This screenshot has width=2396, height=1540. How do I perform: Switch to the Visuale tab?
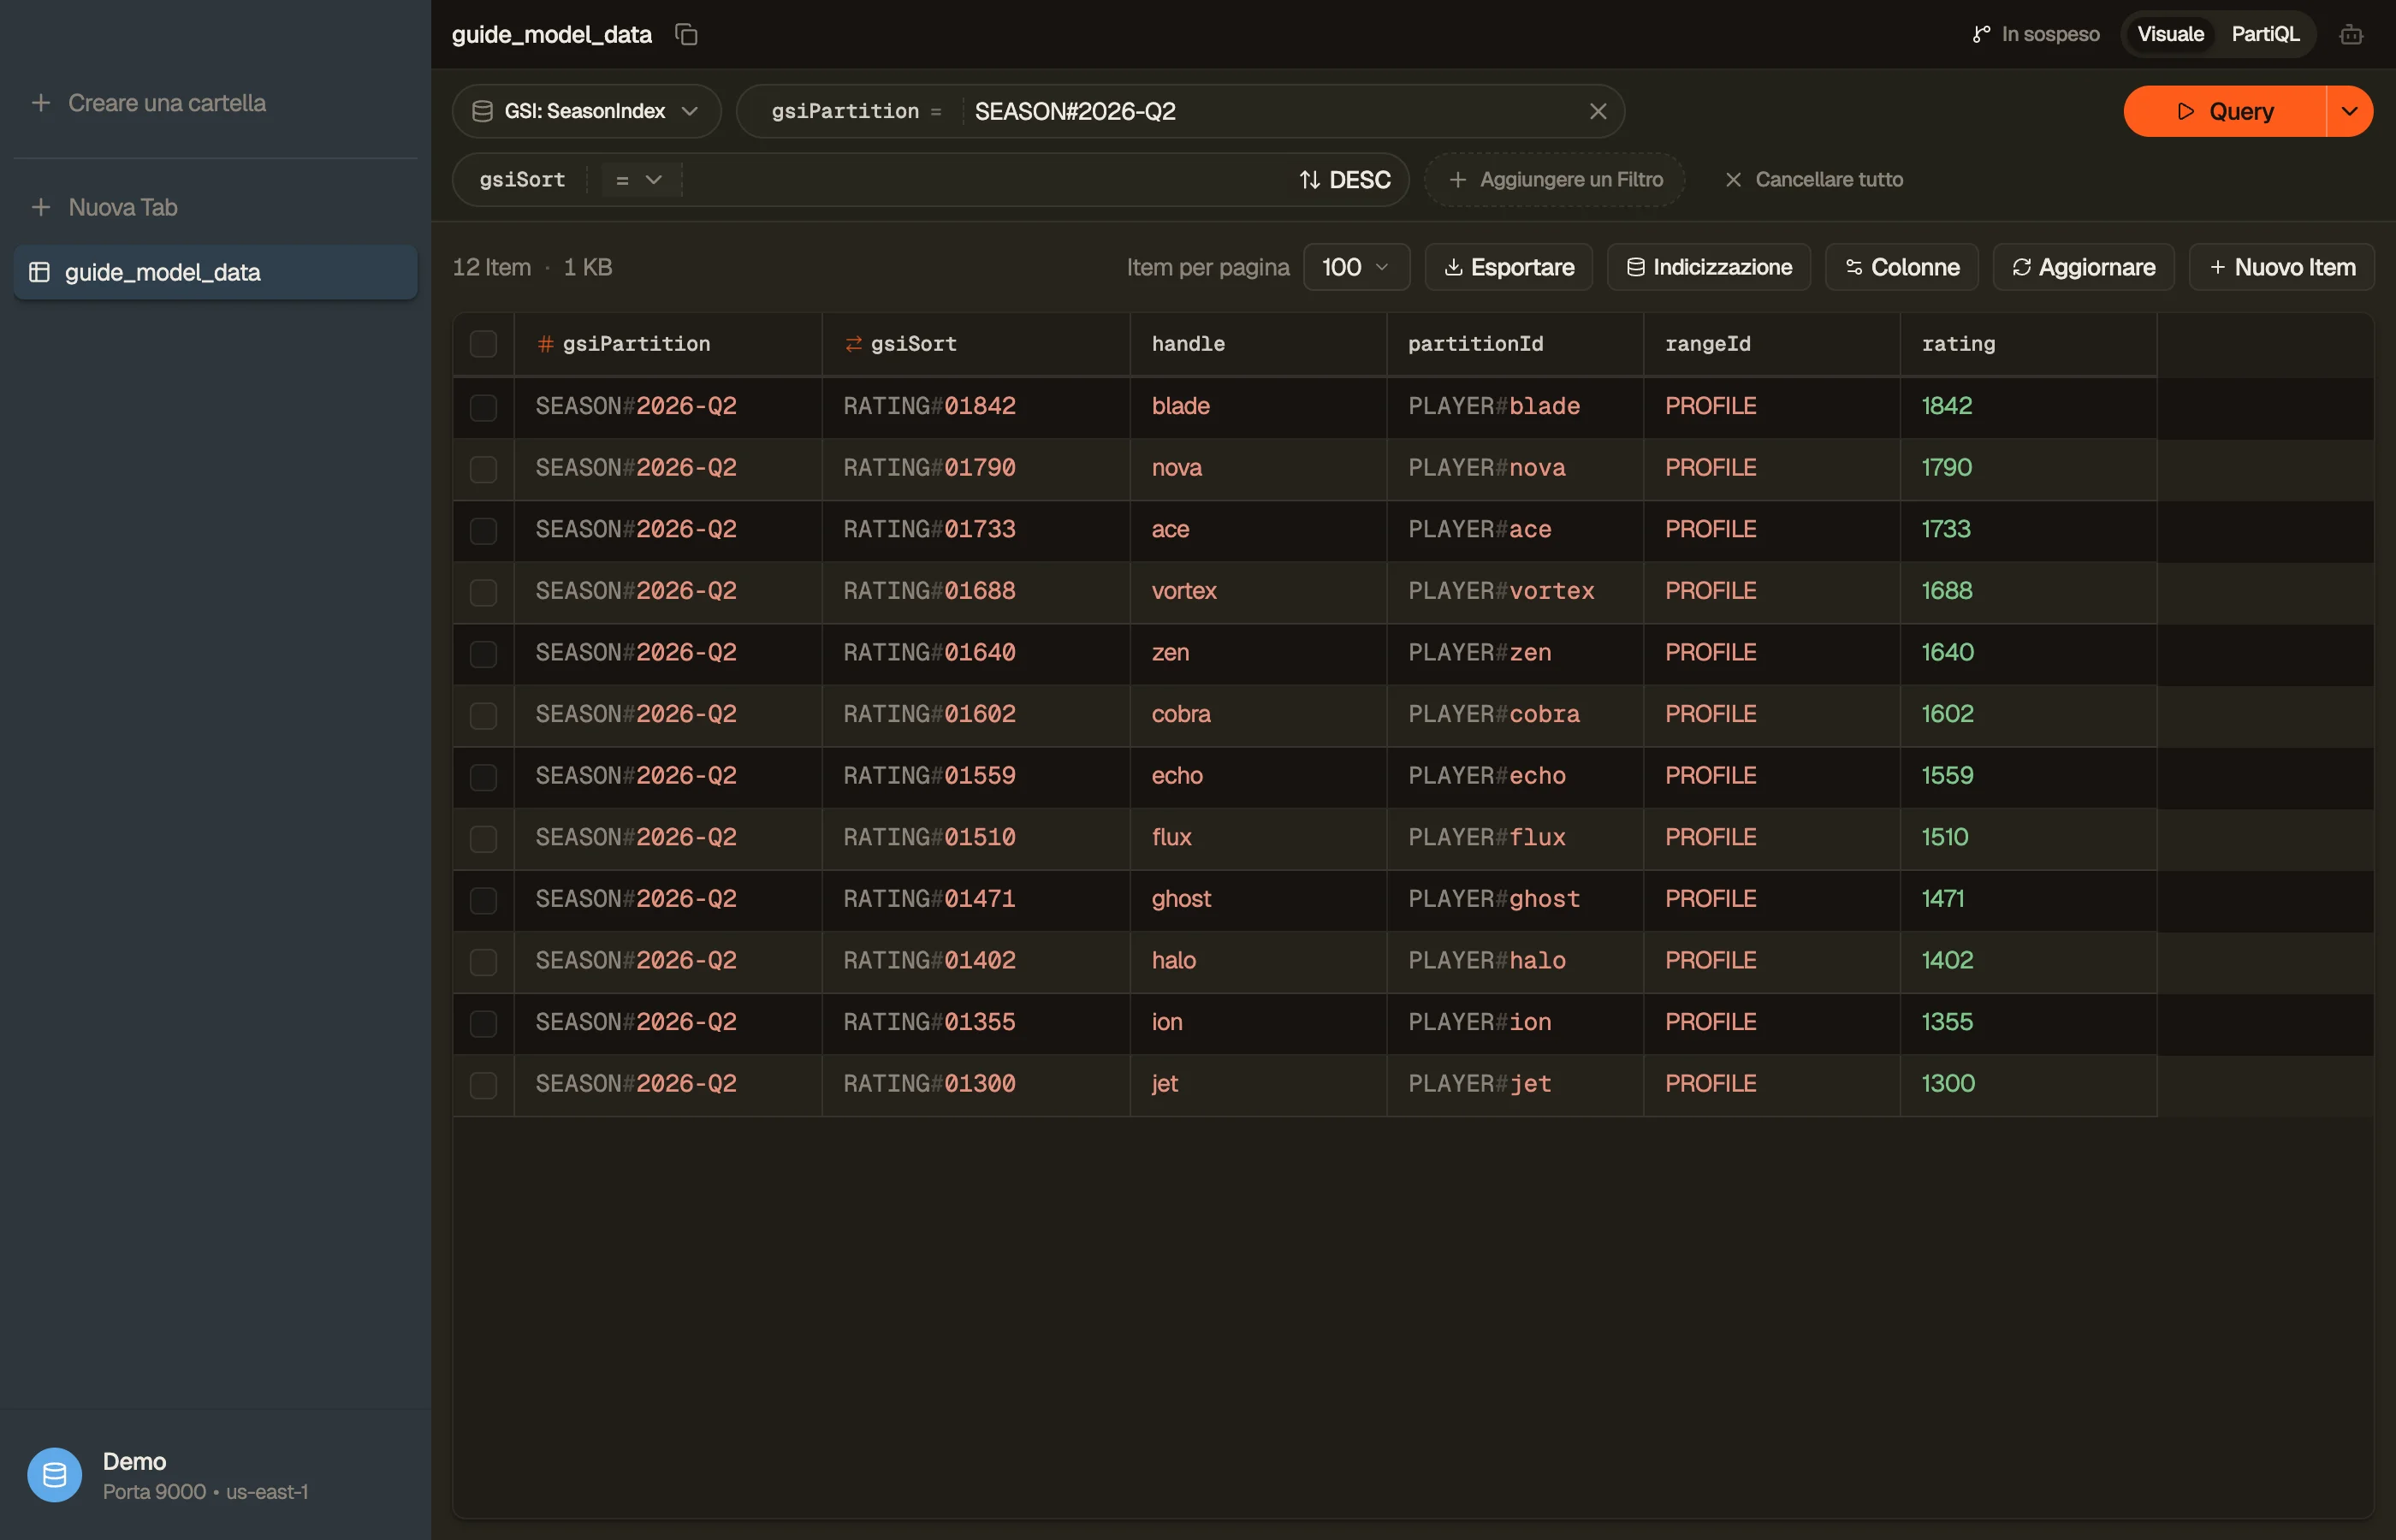pos(2171,34)
